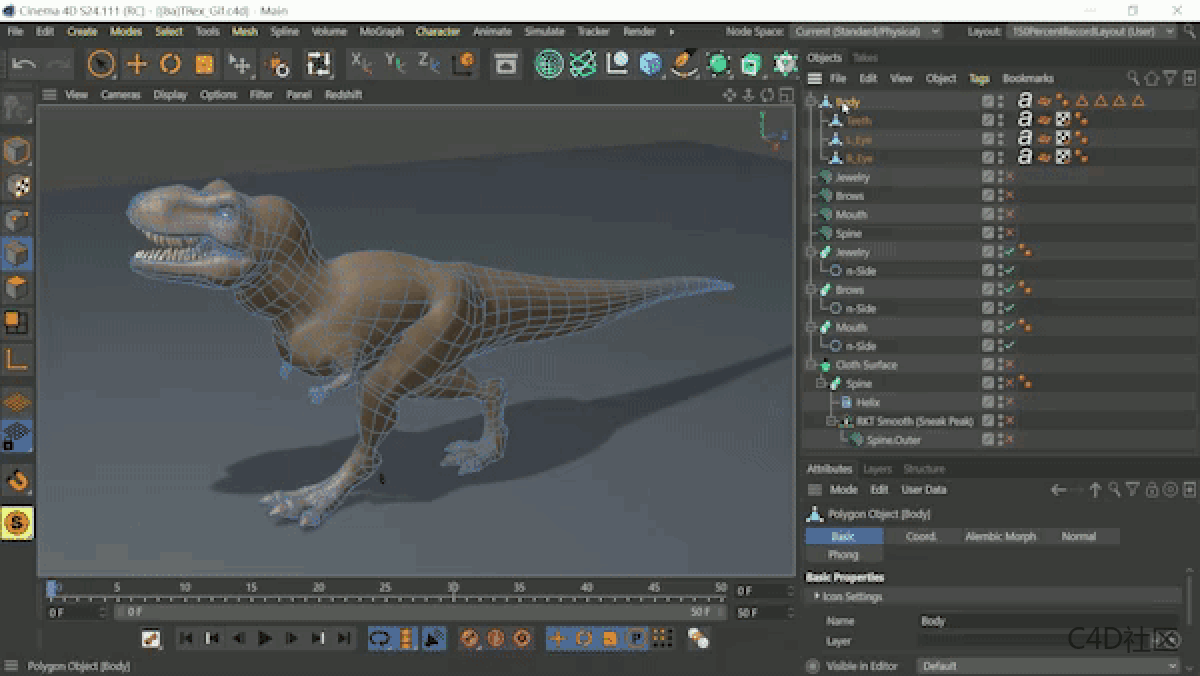The height and width of the screenshot is (676, 1200).
Task: Select the Rotate tool
Action: [x=167, y=64]
